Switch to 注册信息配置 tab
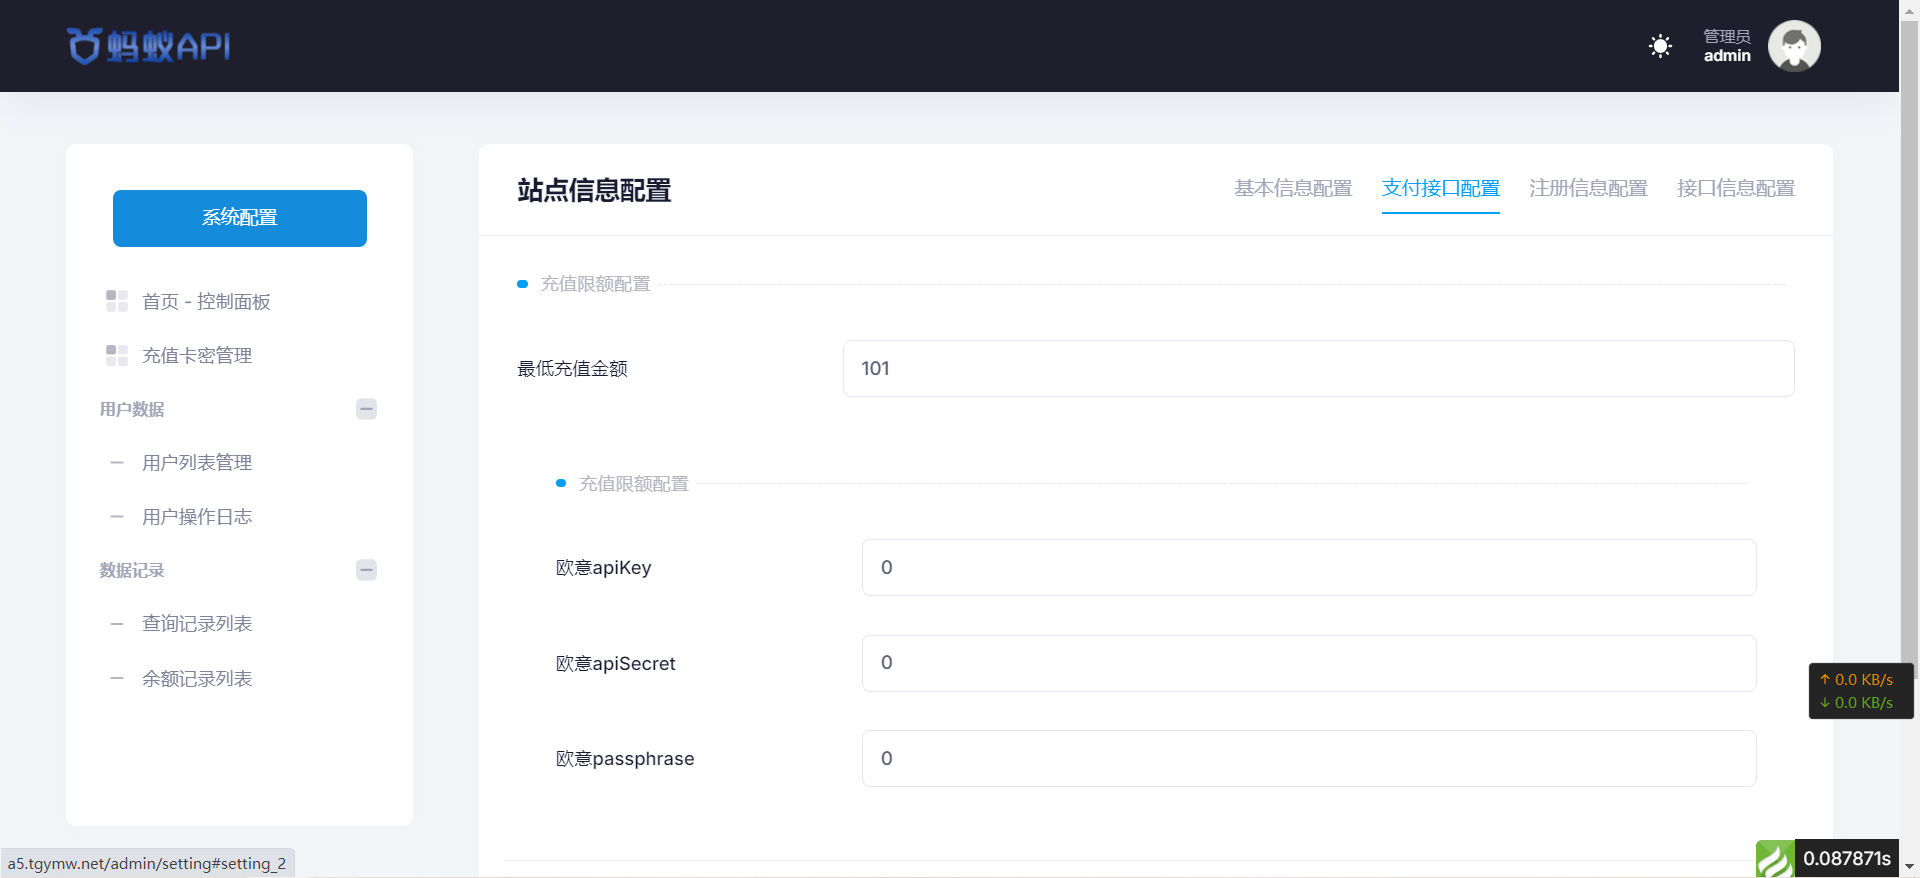Screen dimensions: 1920x878 (1588, 188)
